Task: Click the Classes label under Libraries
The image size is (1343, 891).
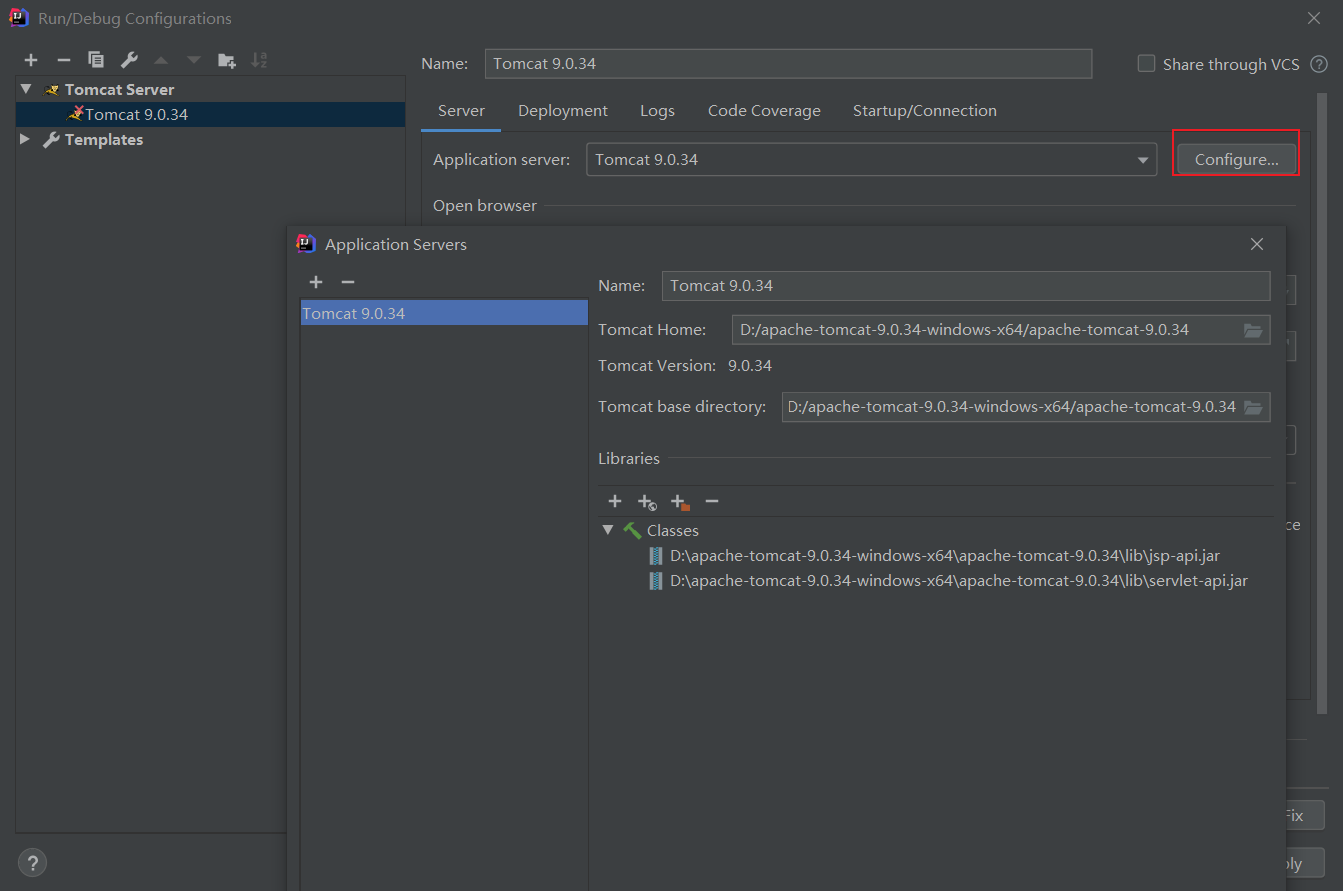Action: pyautogui.click(x=672, y=531)
